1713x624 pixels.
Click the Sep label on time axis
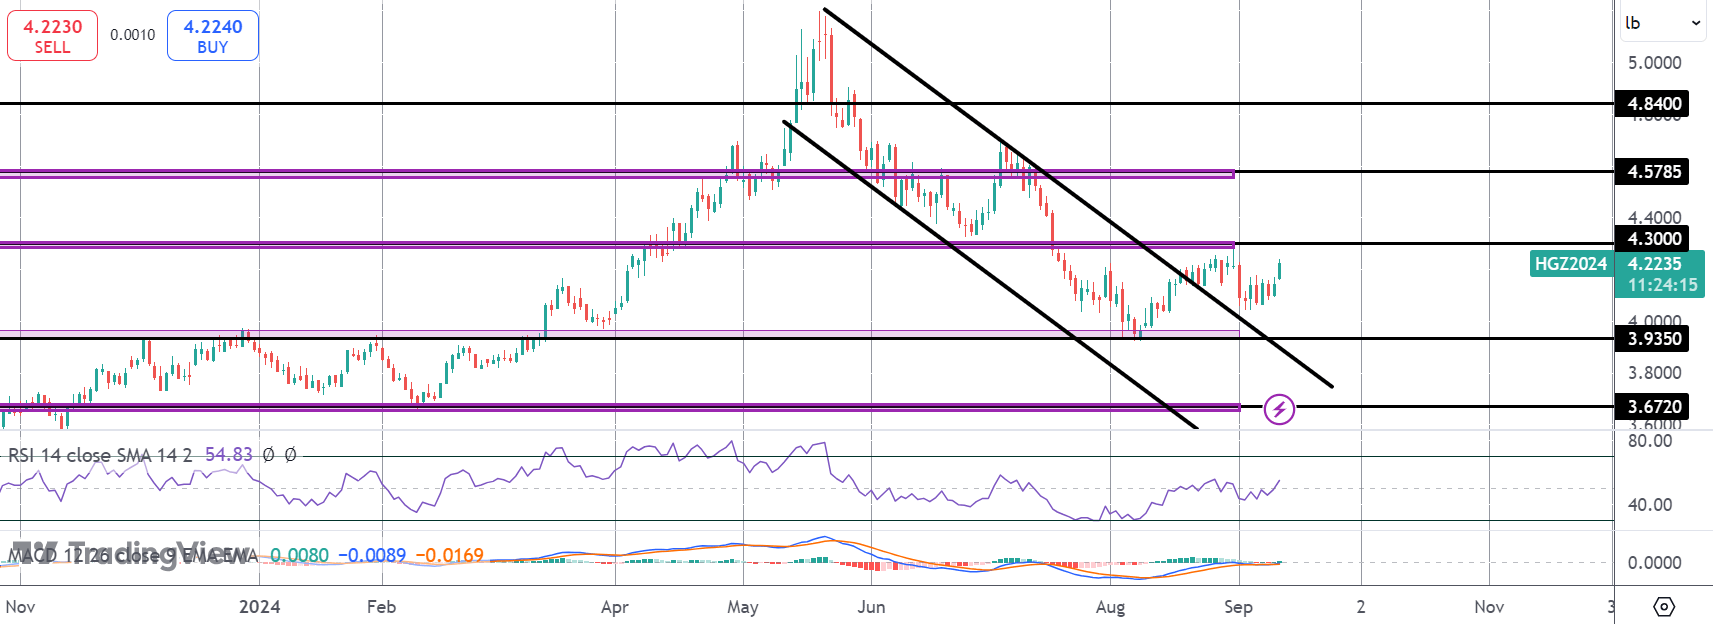click(1238, 607)
